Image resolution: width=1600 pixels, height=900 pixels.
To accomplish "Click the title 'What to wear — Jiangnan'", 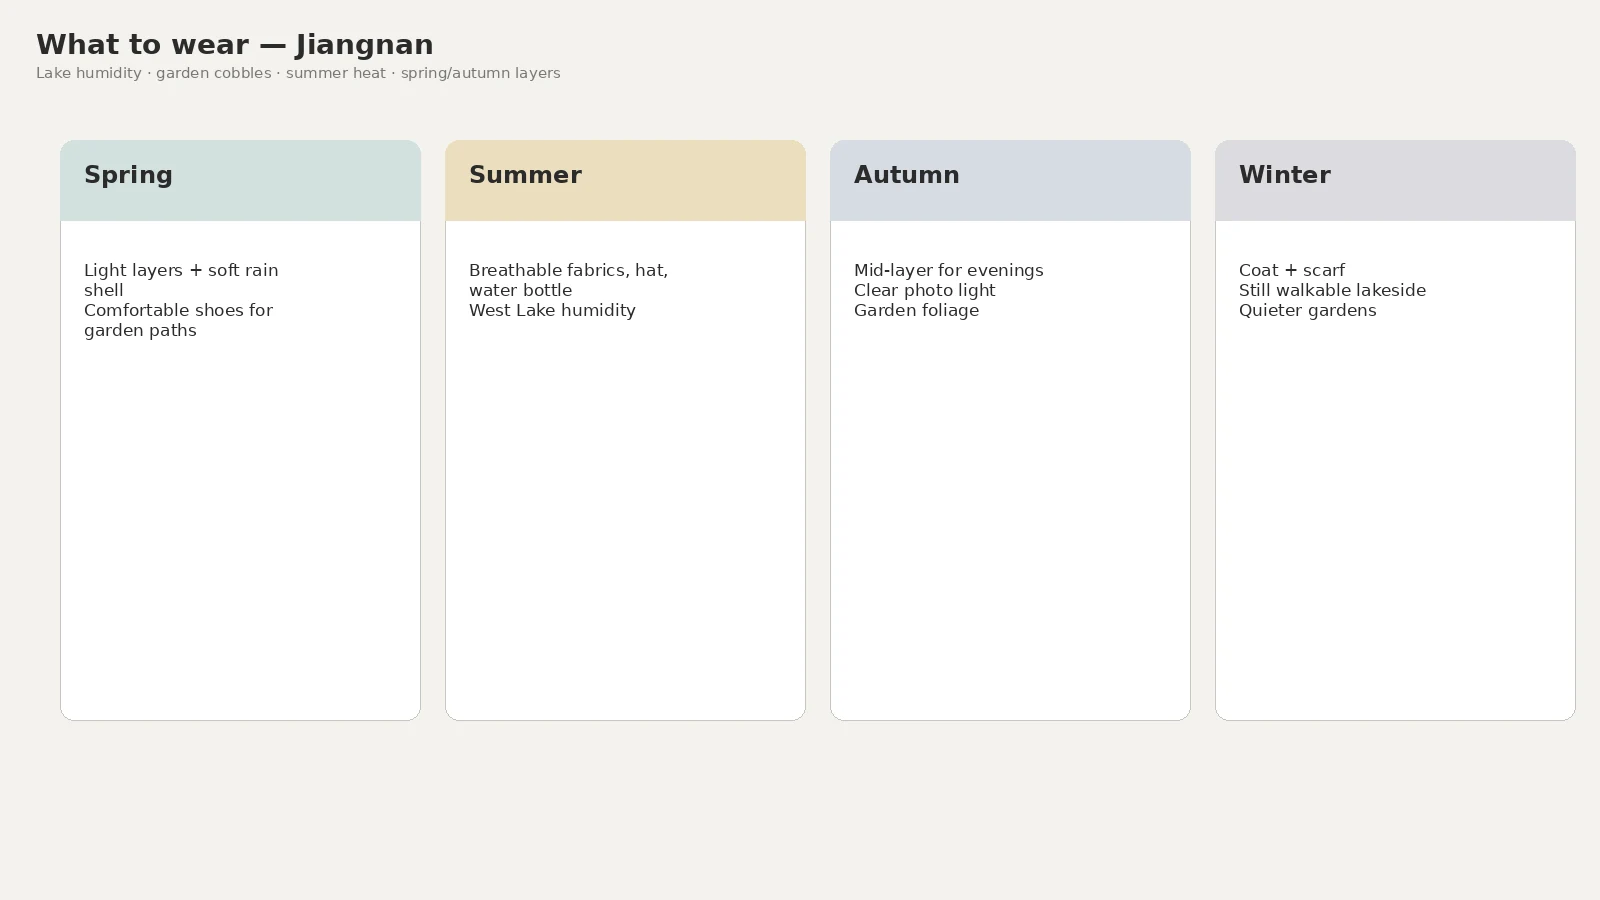I will click(235, 45).
